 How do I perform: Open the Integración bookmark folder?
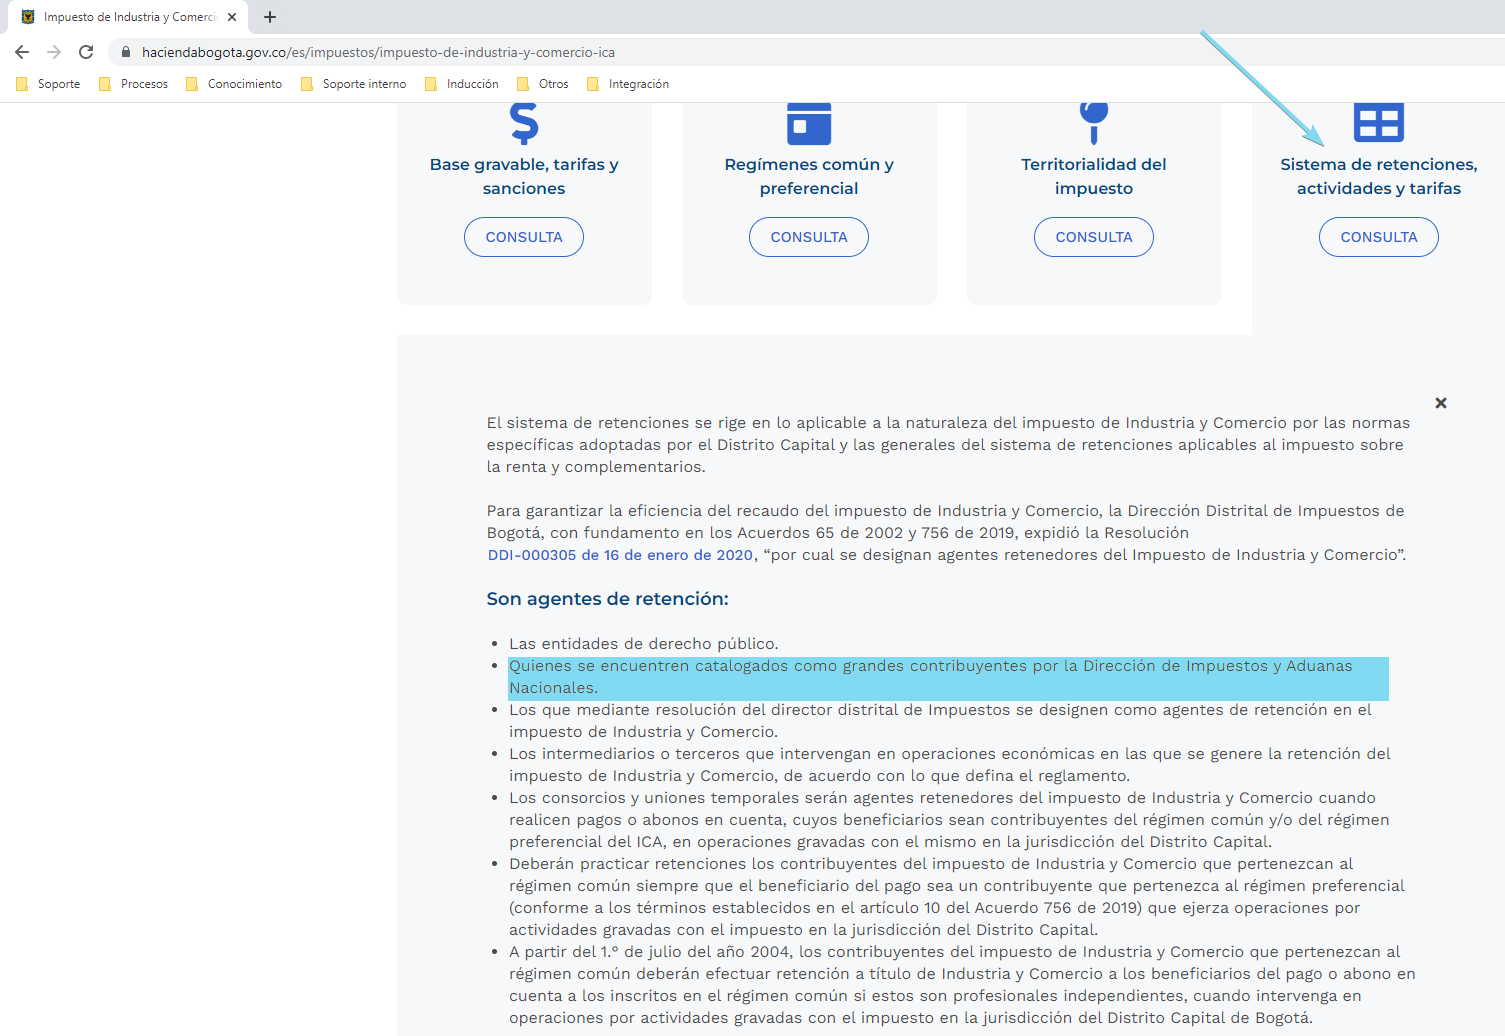(x=628, y=84)
